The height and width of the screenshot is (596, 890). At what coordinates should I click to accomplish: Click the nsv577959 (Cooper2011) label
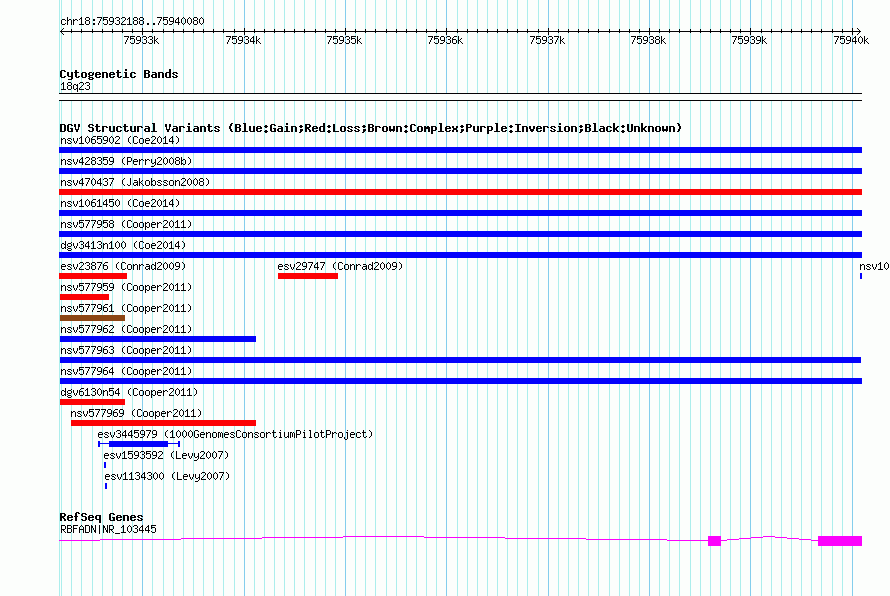126,287
